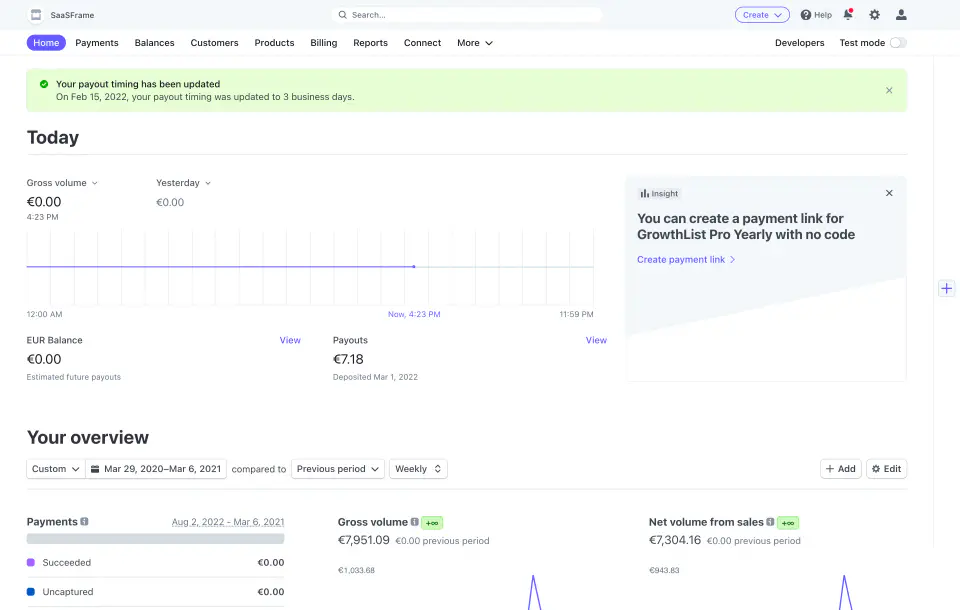Open settings via gear icon
Viewport: 960px width, 610px height.
pos(874,15)
